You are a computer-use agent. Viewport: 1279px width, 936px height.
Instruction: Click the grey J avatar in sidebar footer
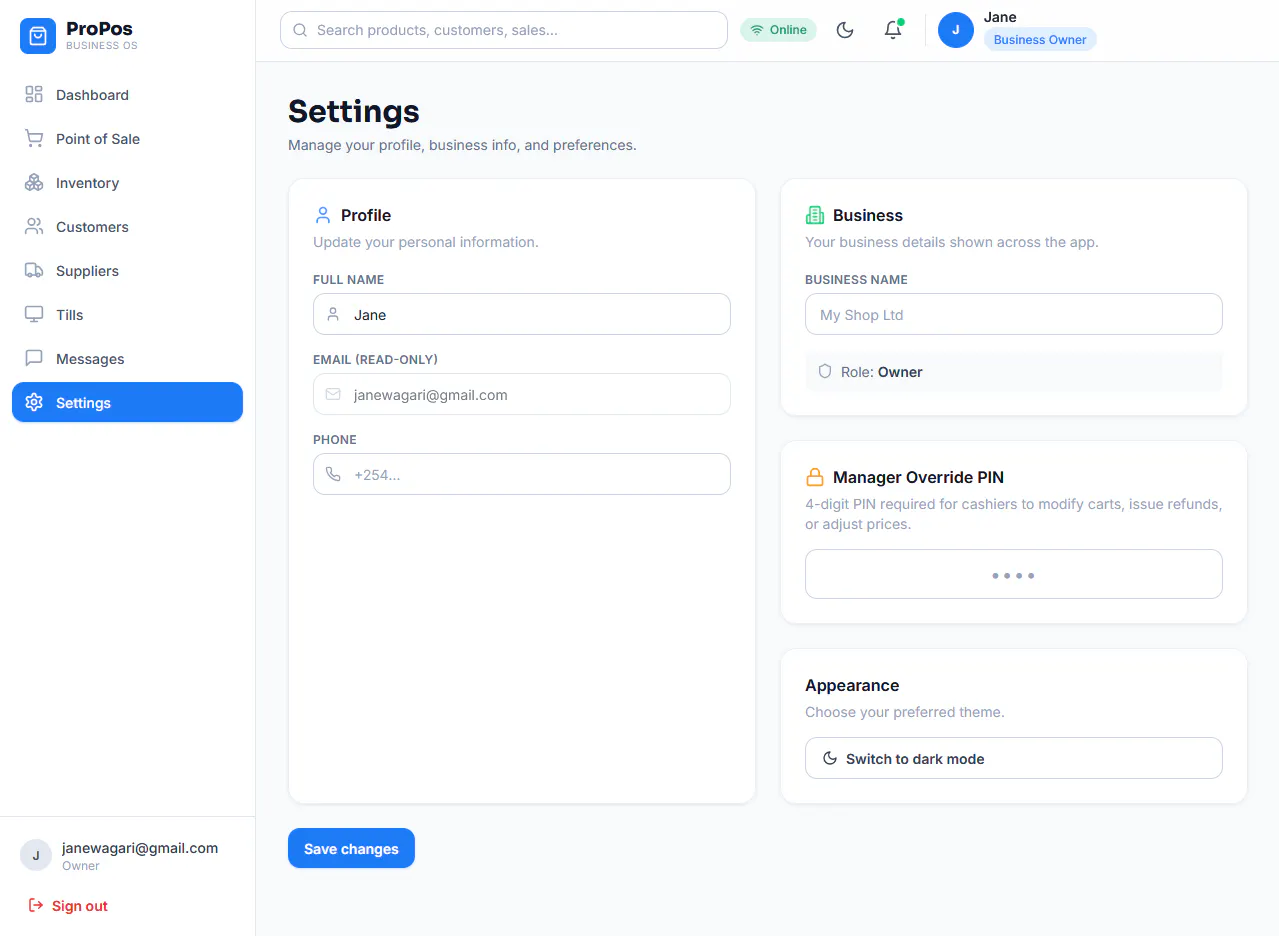[x=36, y=855]
